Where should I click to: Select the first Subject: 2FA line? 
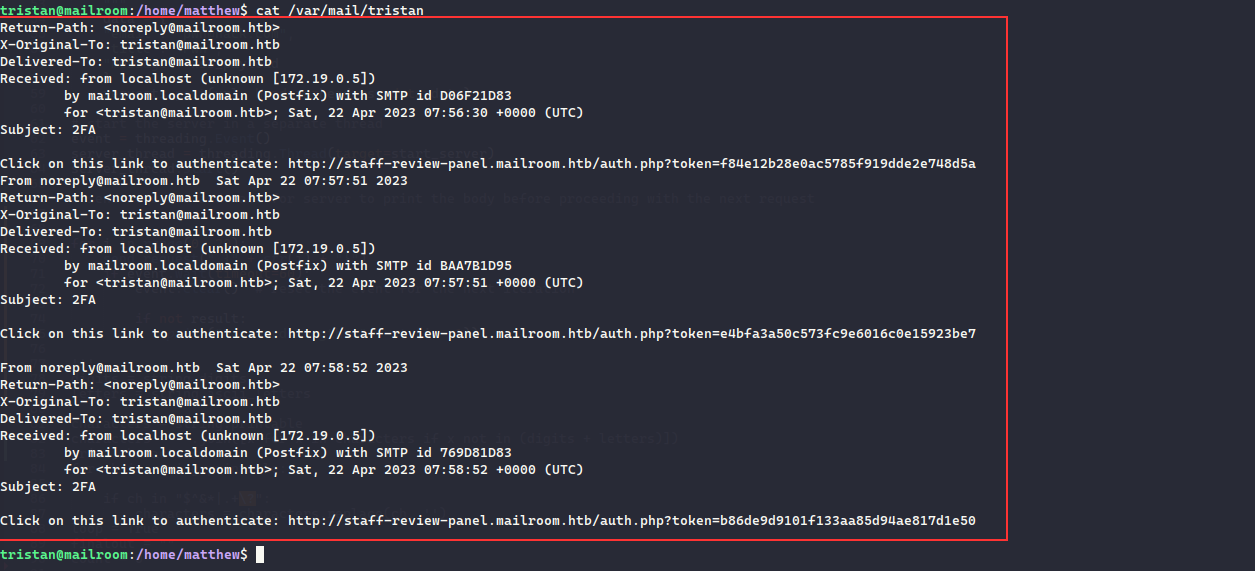(x=48, y=129)
